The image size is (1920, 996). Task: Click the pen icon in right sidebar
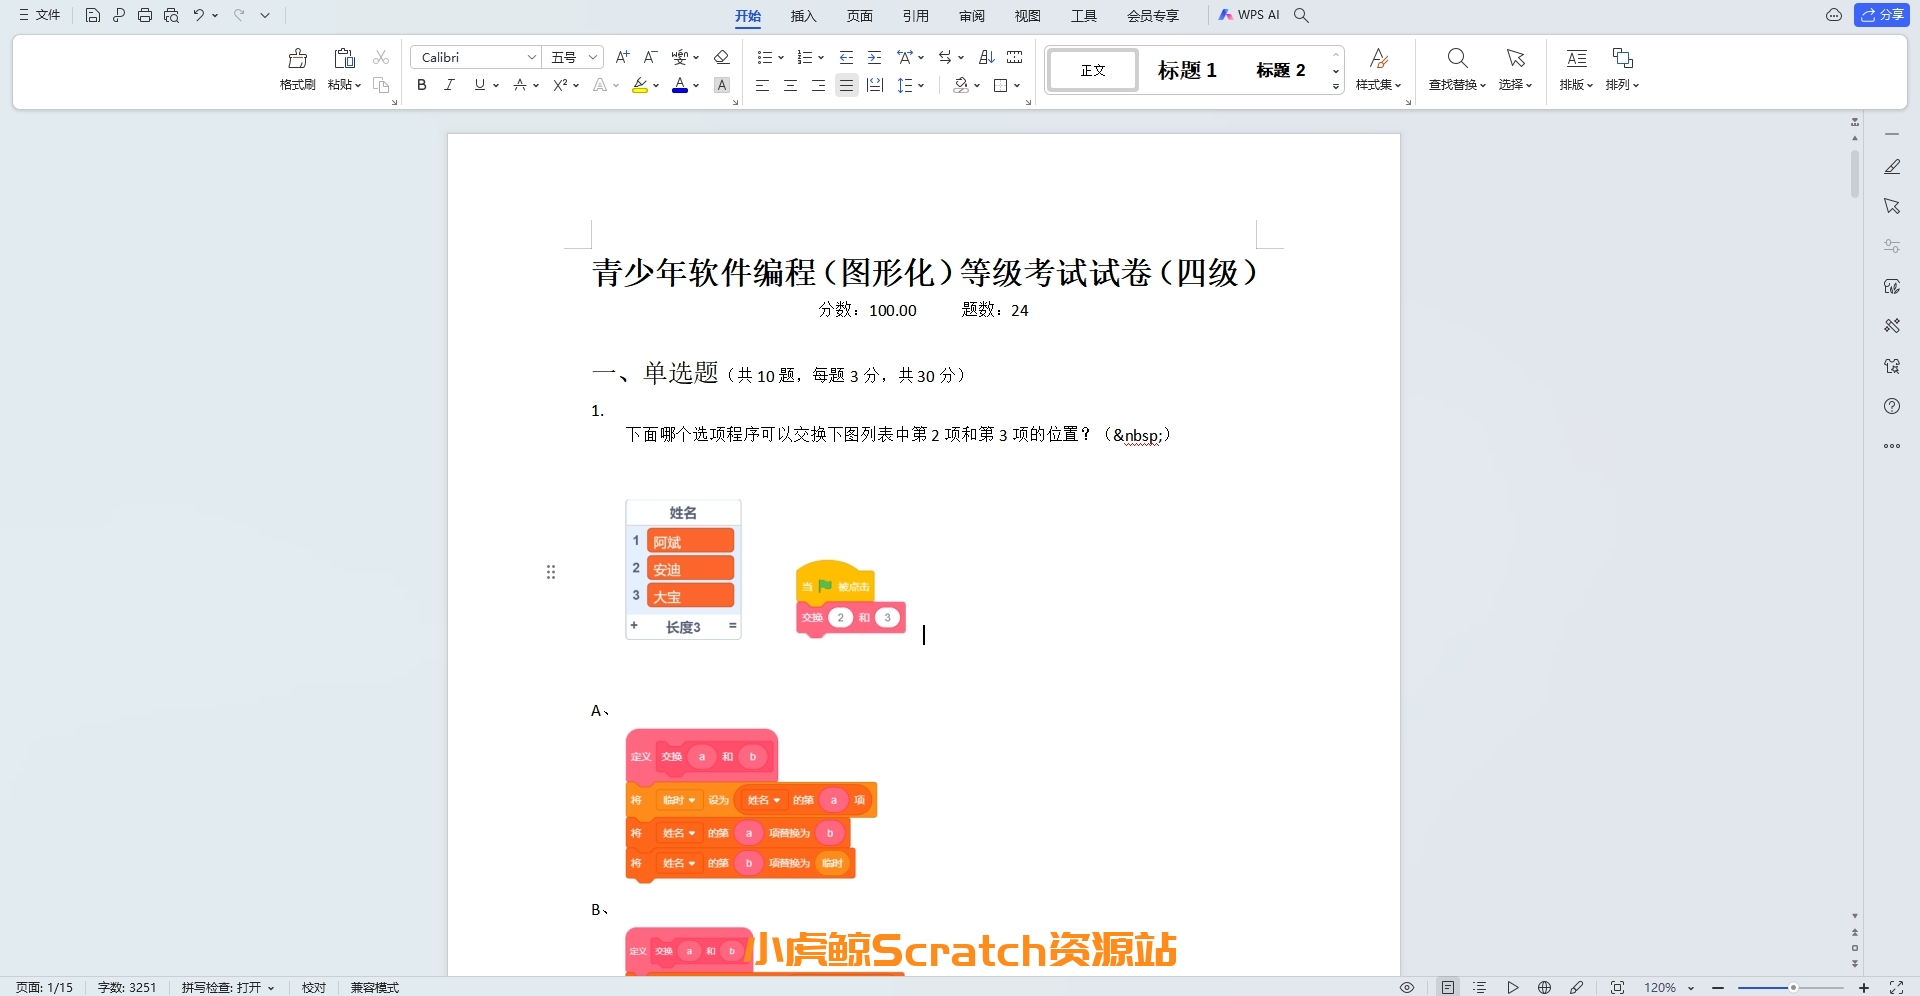pyautogui.click(x=1892, y=167)
